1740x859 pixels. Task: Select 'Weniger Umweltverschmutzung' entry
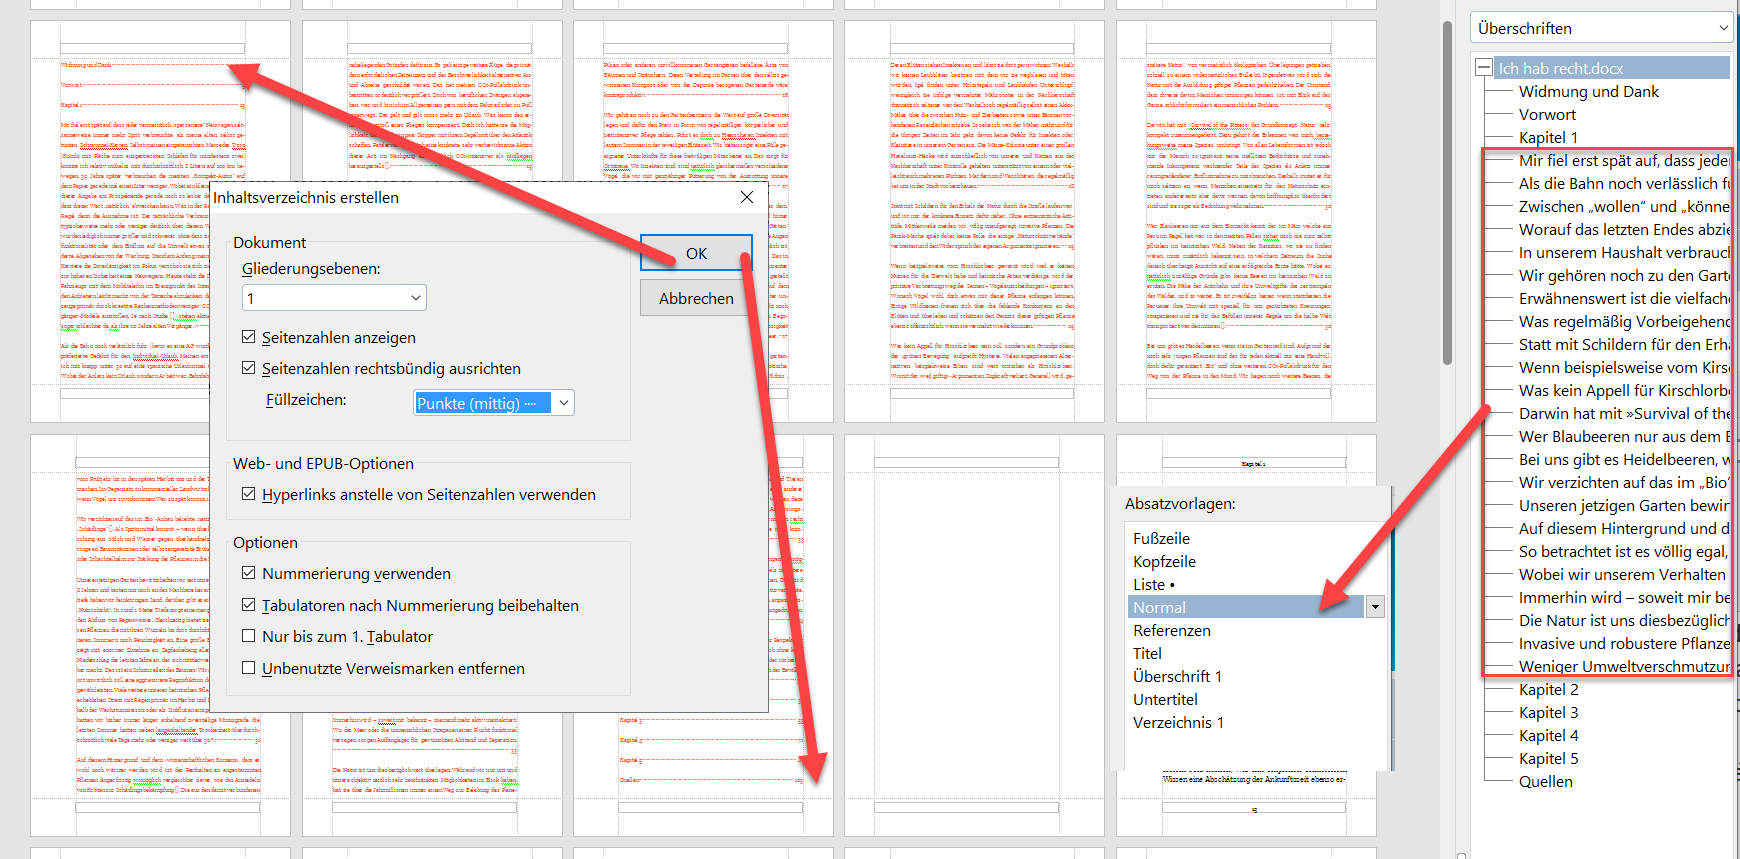1624,666
